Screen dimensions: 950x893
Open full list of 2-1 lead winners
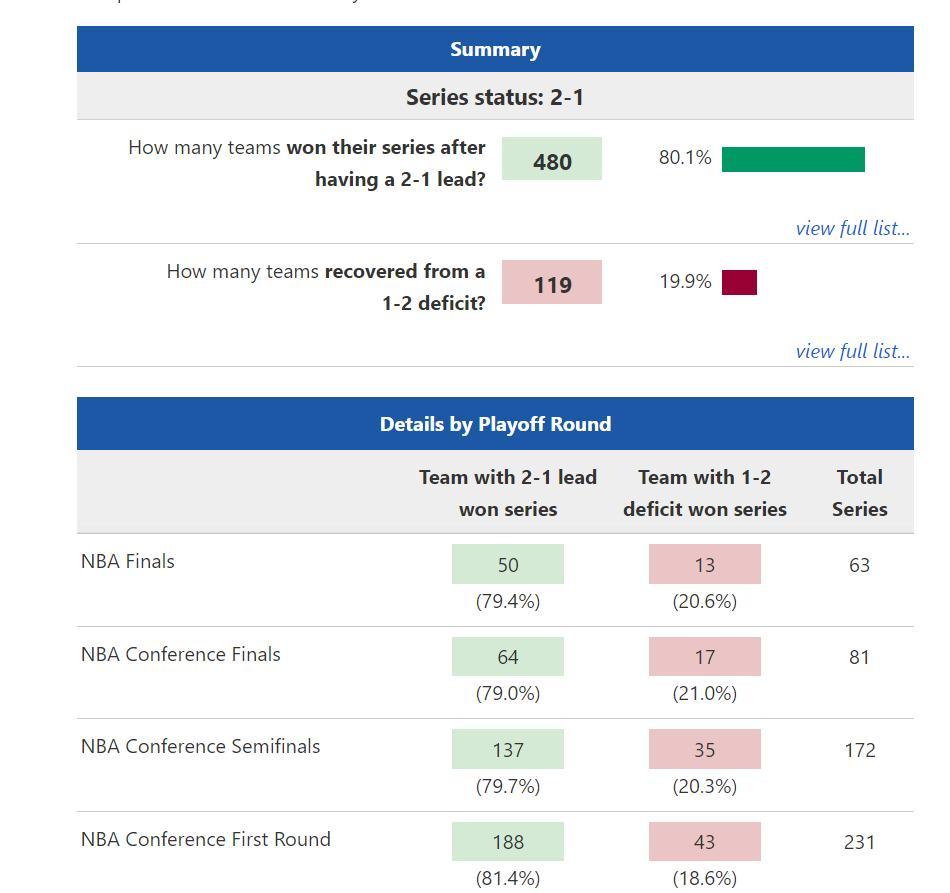point(852,228)
